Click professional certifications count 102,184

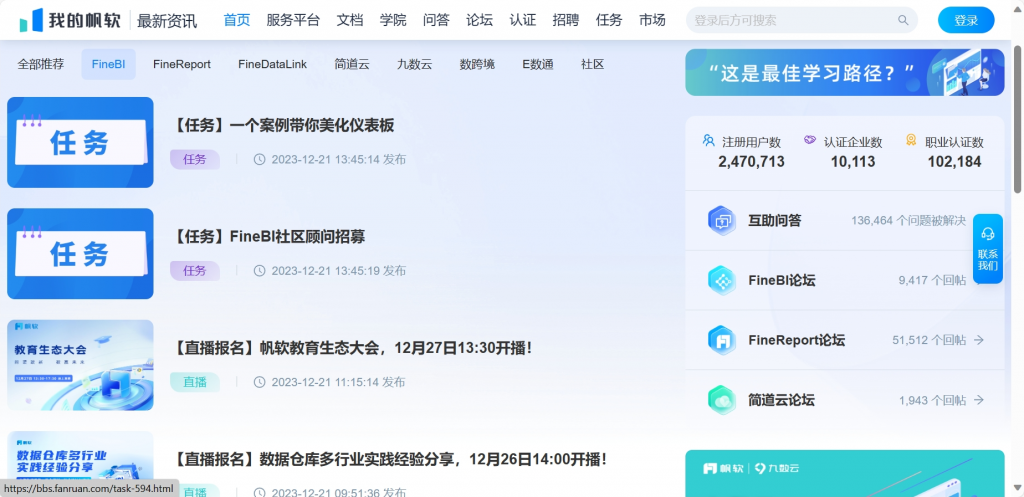954,162
